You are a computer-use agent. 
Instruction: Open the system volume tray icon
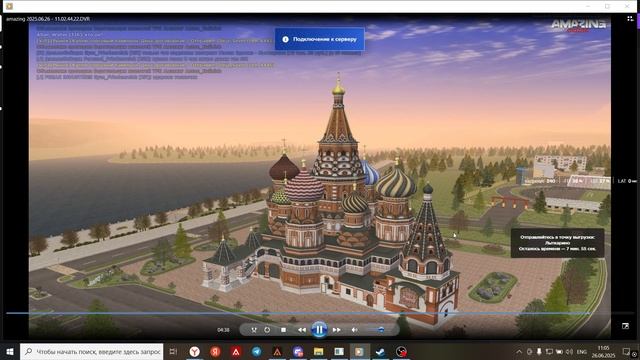coord(569,351)
